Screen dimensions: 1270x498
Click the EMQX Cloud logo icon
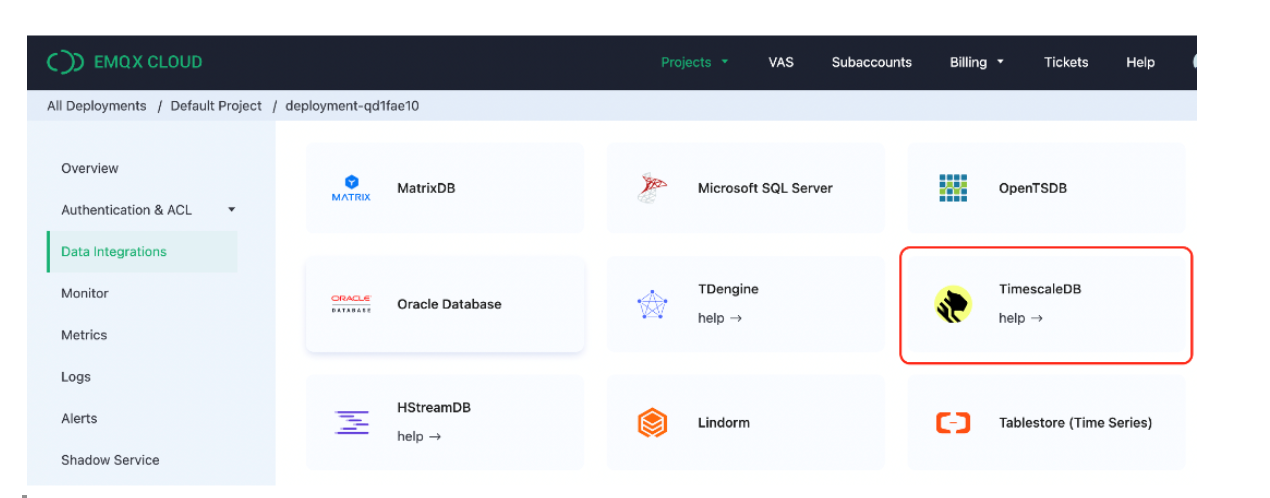tap(65, 62)
